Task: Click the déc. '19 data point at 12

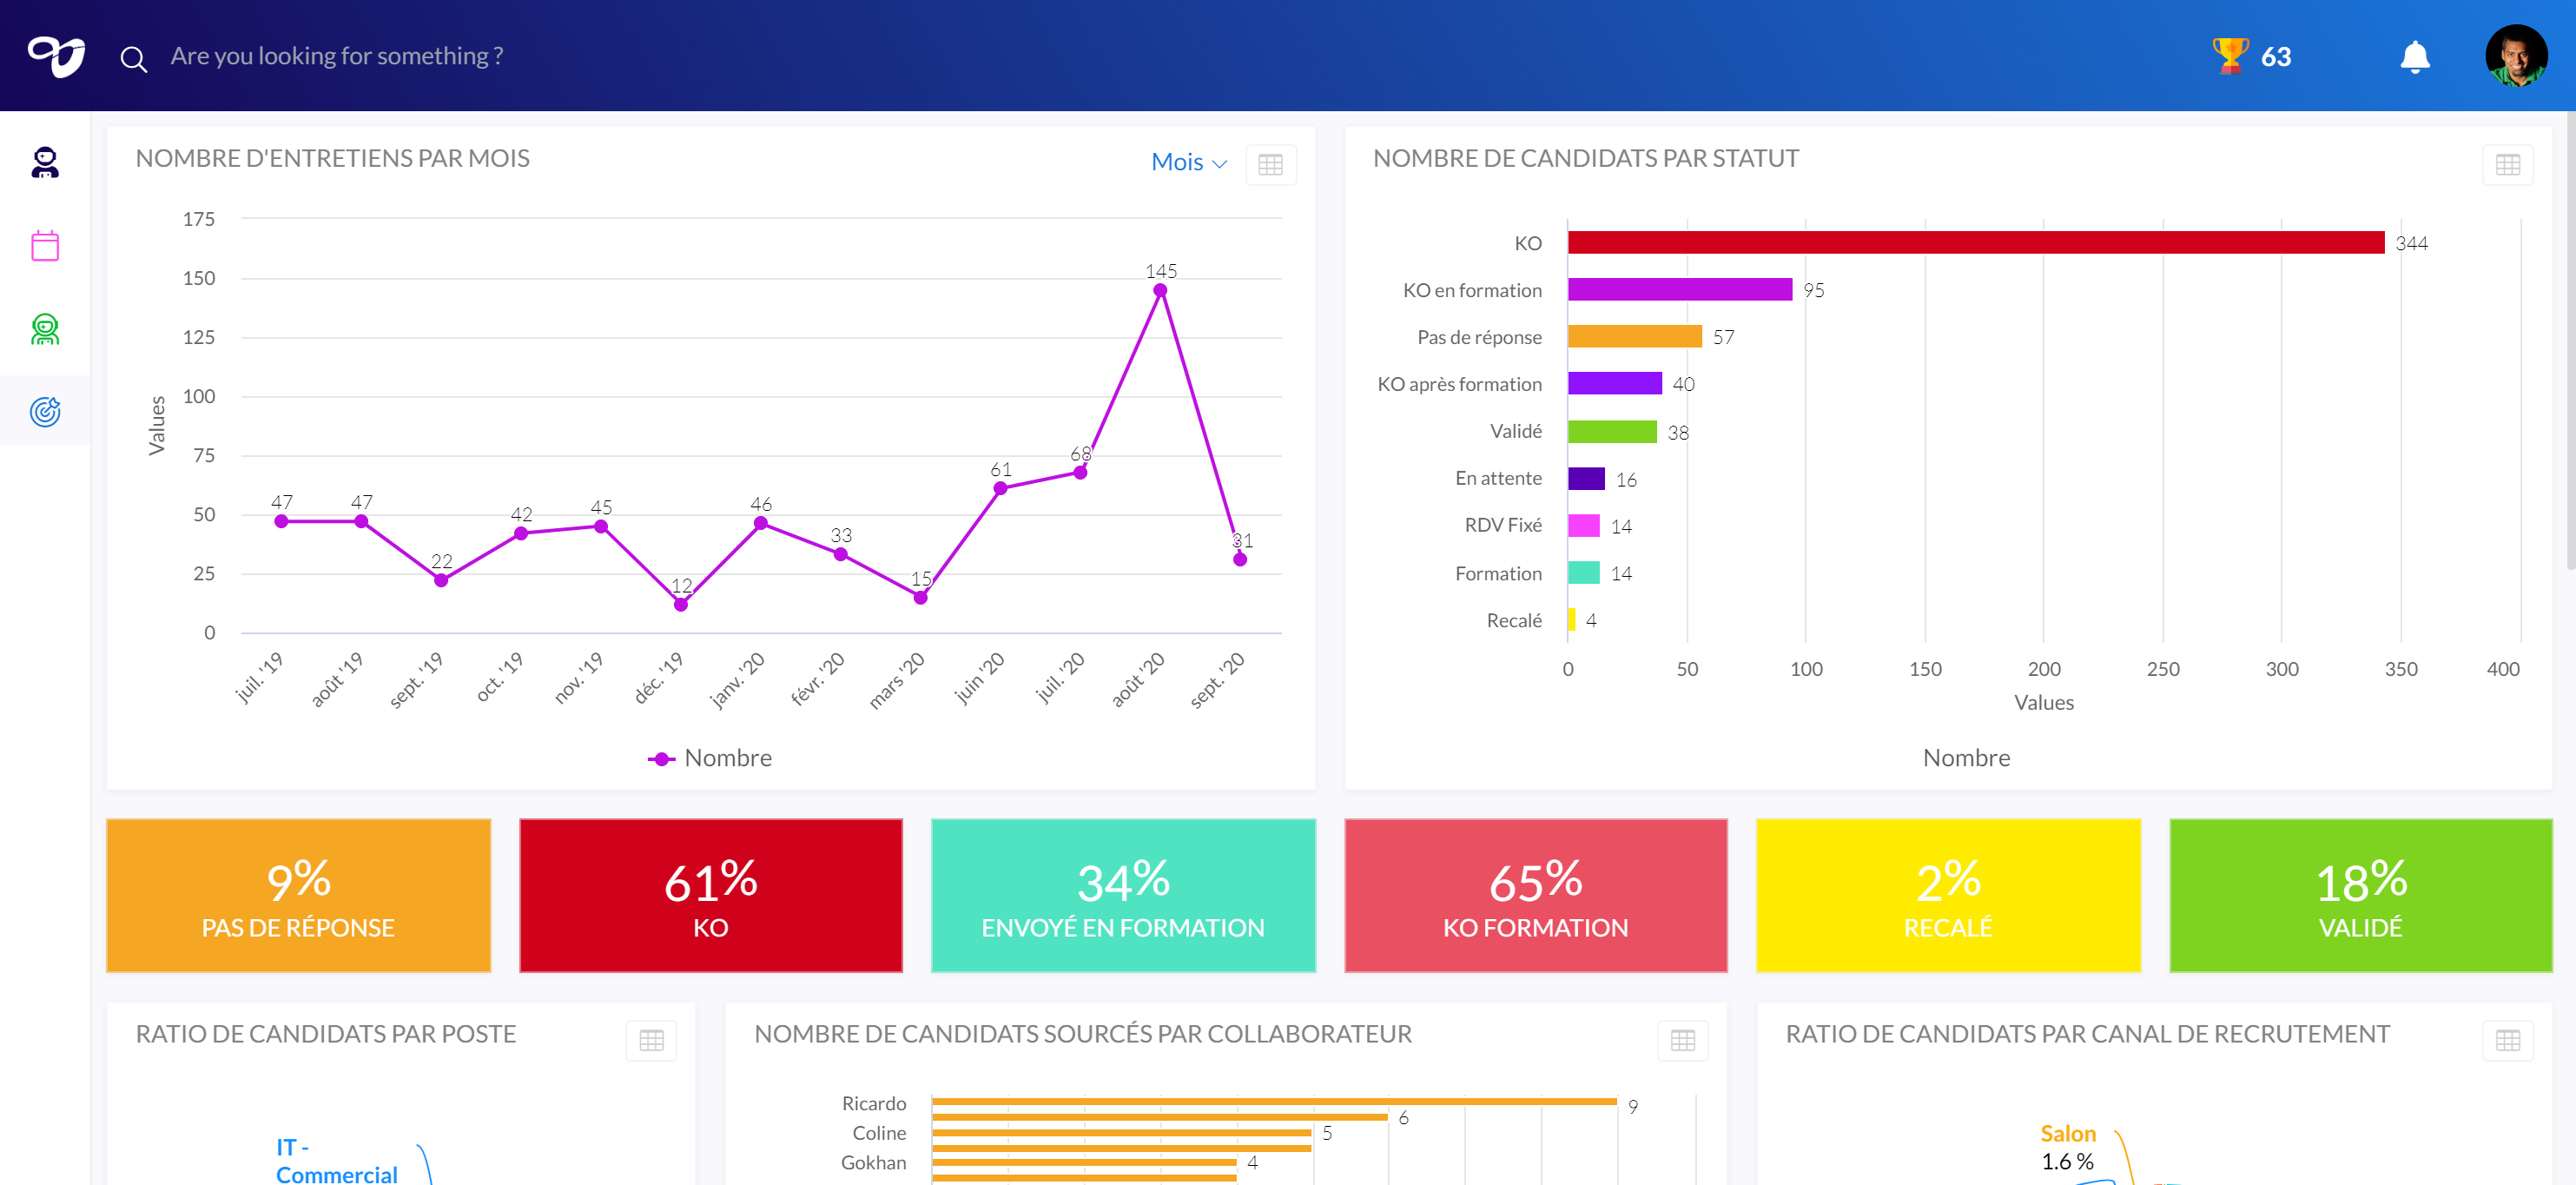Action: pyautogui.click(x=680, y=604)
